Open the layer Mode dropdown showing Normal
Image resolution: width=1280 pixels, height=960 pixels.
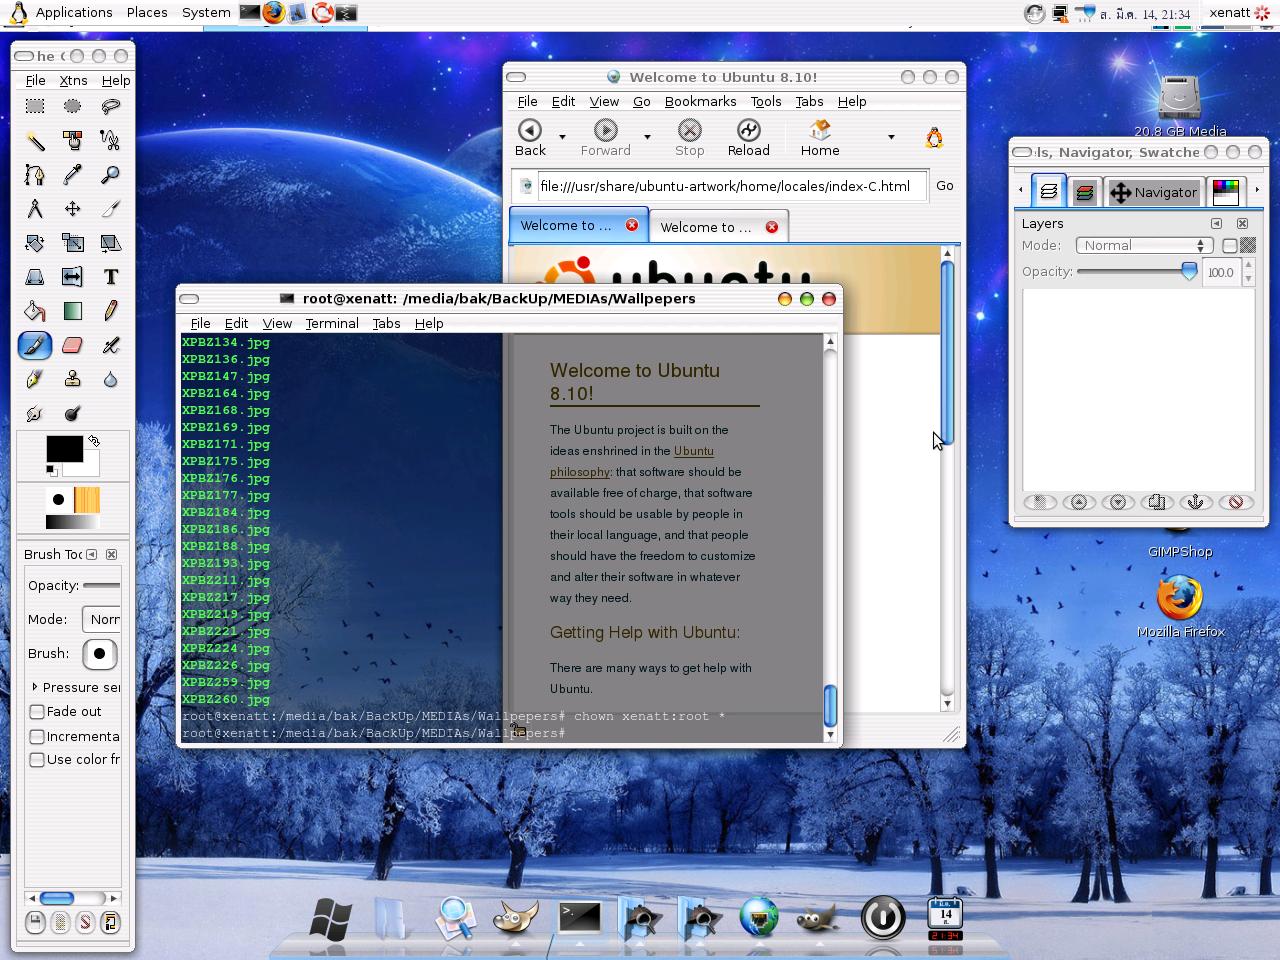1144,245
